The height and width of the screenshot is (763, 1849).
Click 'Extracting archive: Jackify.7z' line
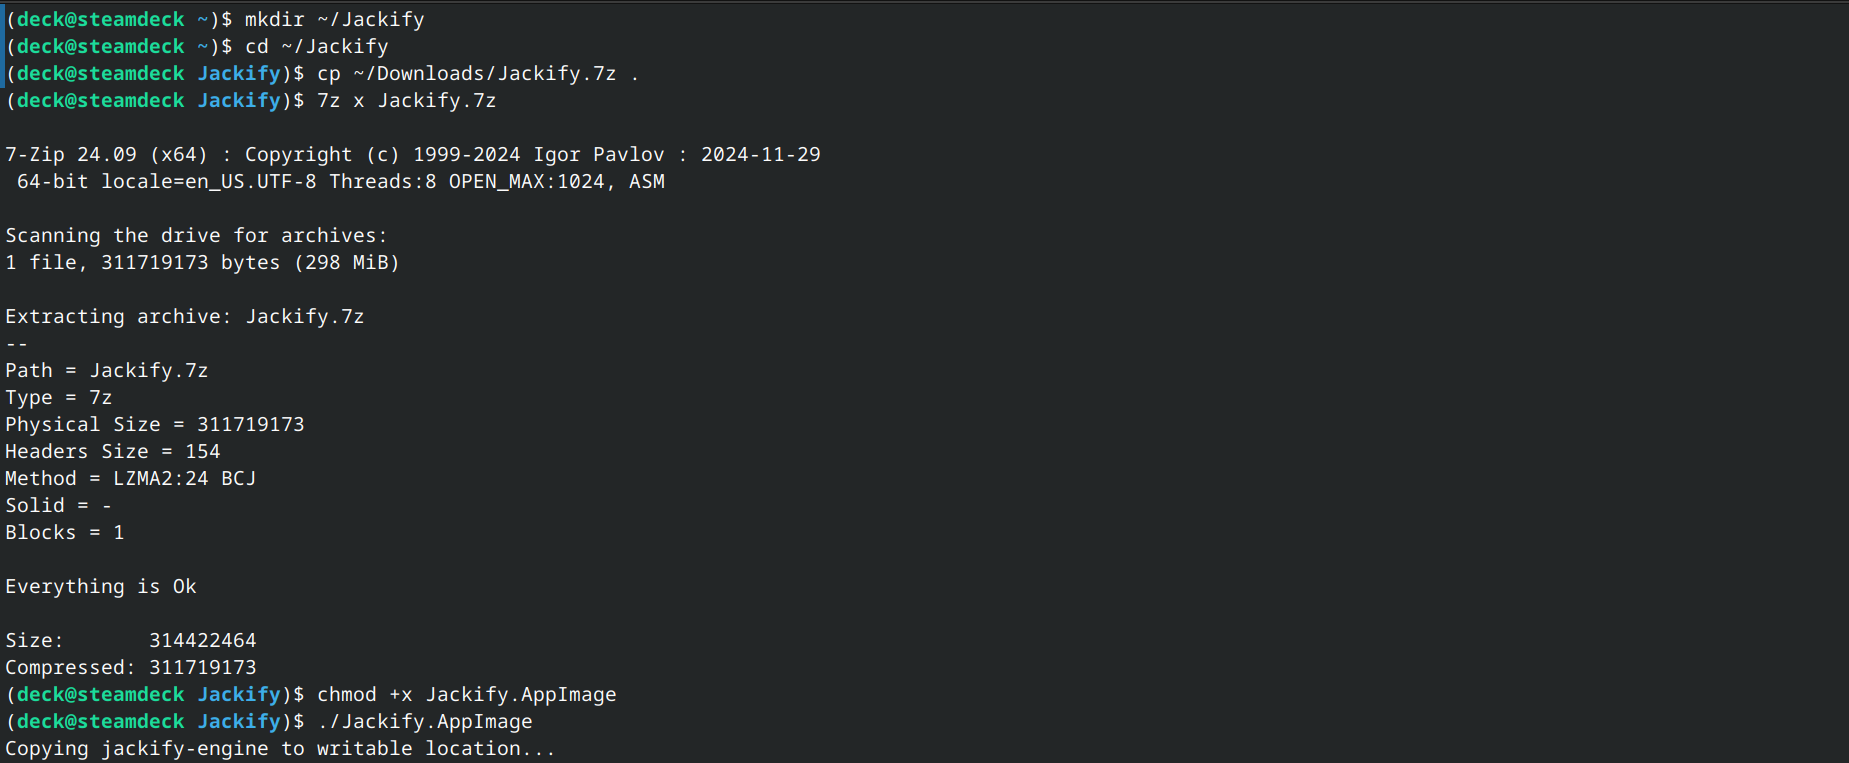[x=185, y=316]
